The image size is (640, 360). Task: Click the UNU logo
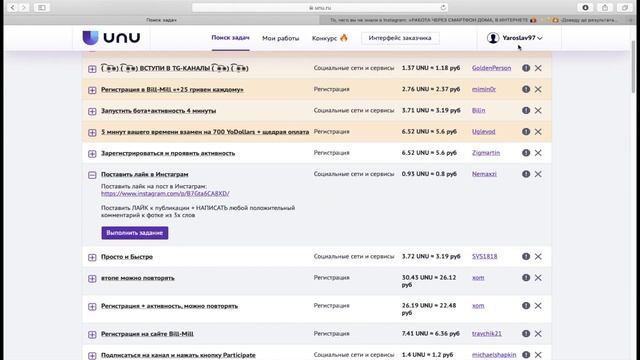click(111, 38)
